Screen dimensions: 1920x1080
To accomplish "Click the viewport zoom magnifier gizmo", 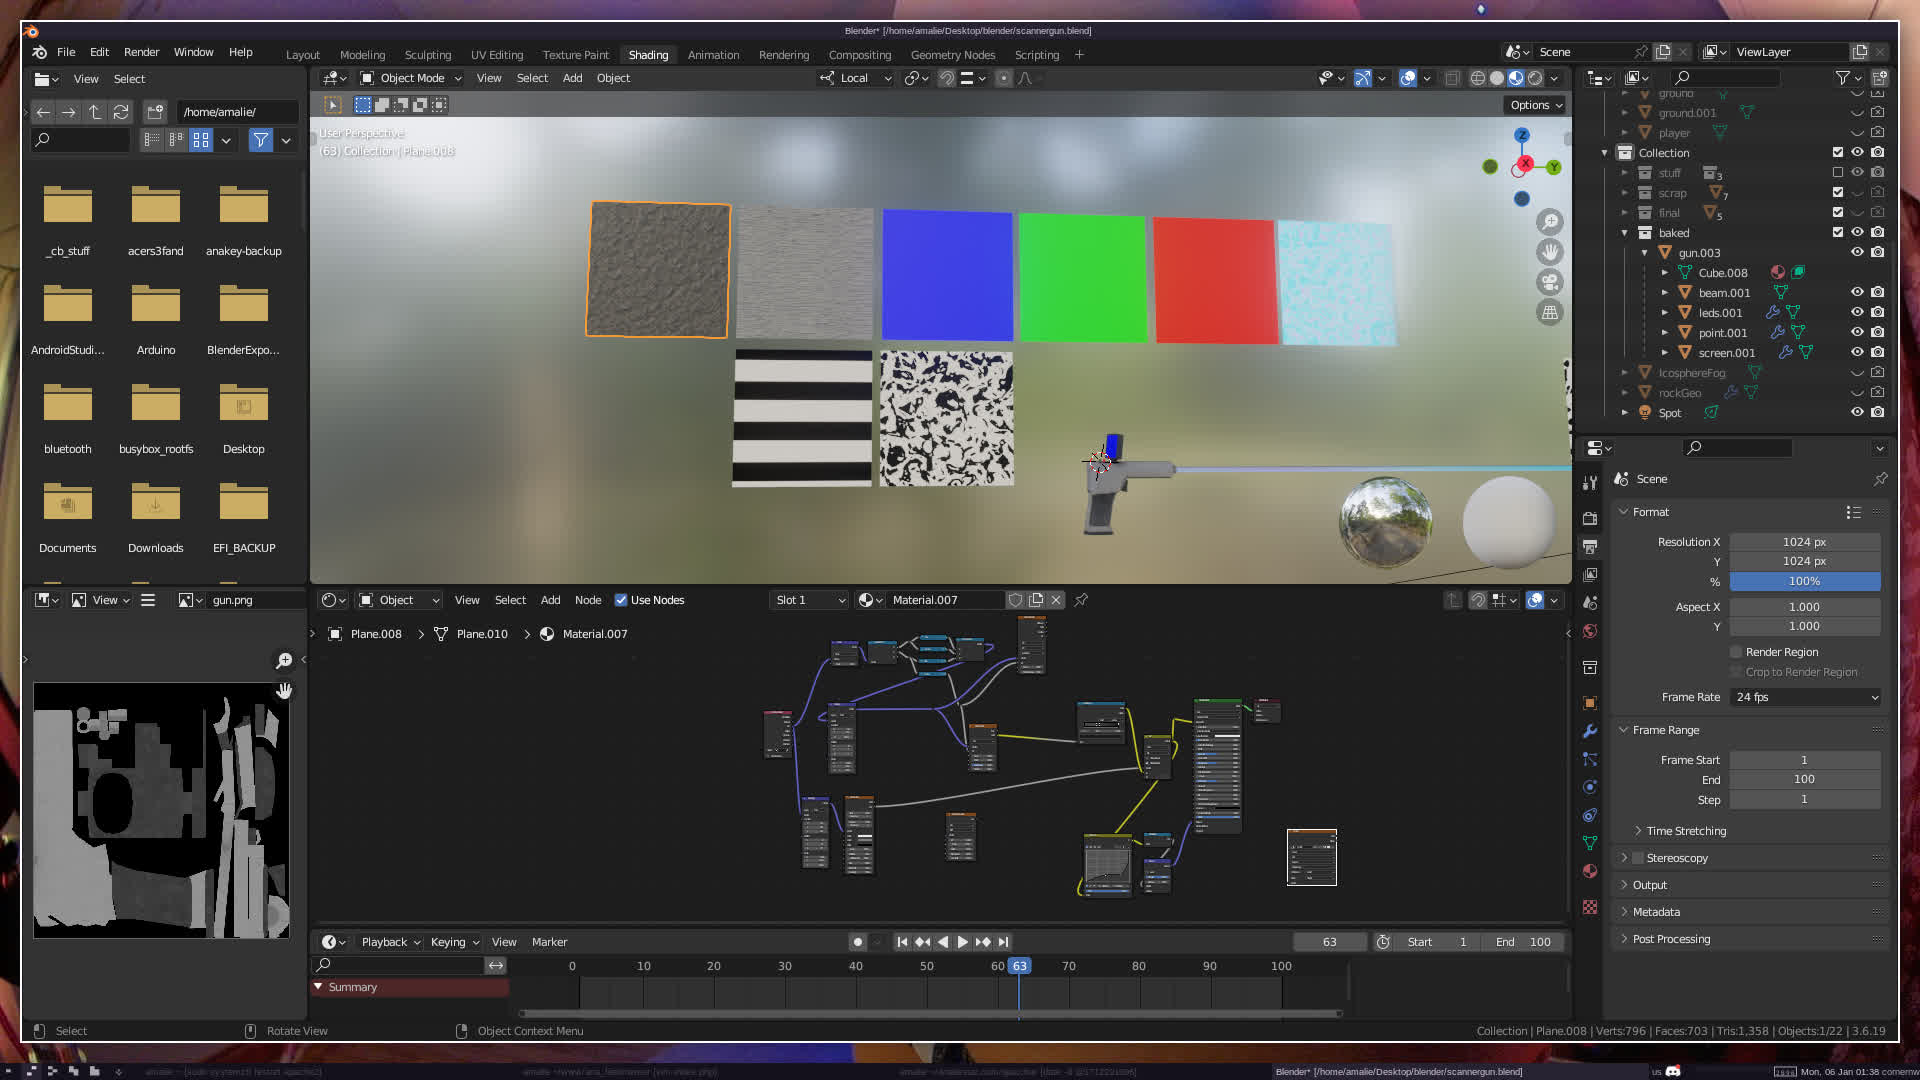I will pyautogui.click(x=1550, y=222).
